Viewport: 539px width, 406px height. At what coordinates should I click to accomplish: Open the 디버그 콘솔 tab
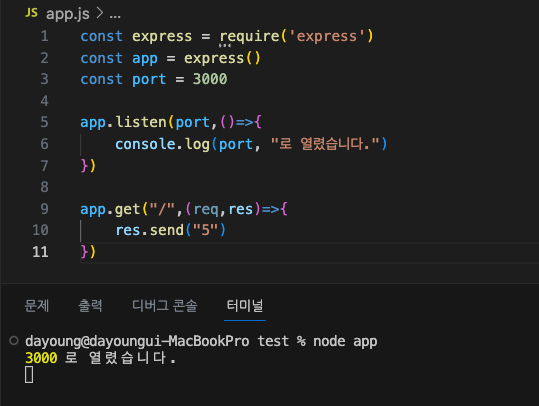pyautogui.click(x=165, y=305)
